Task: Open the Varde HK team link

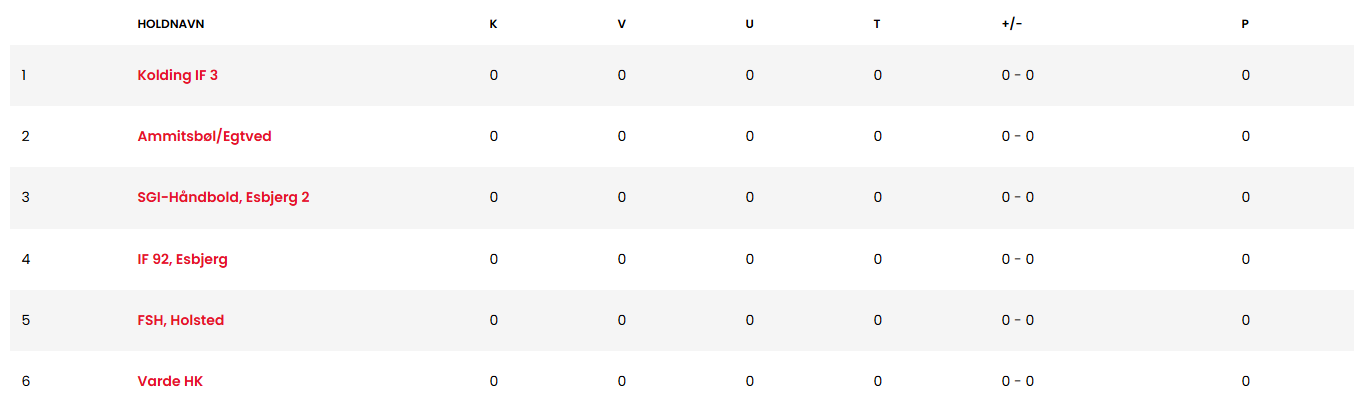Action: (170, 381)
